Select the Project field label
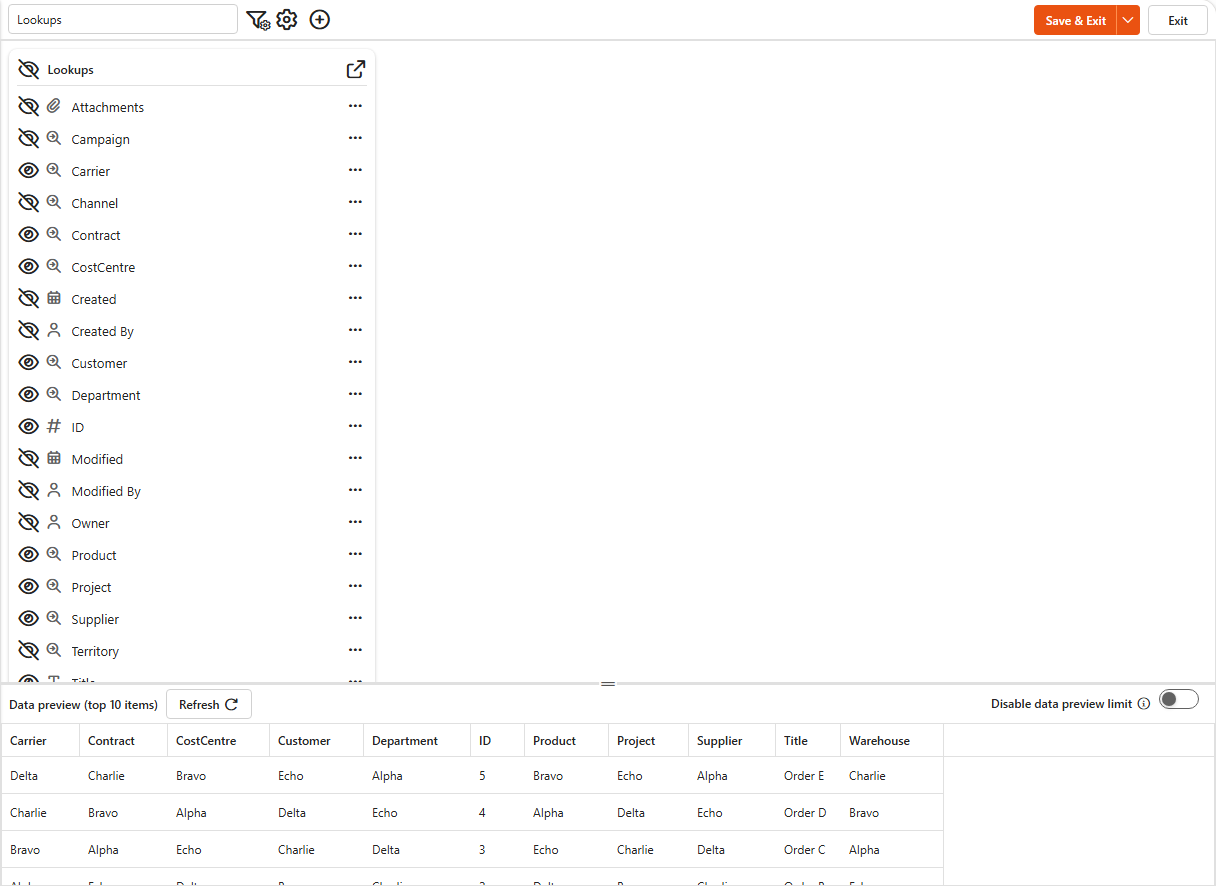The width and height of the screenshot is (1216, 886). (91, 587)
